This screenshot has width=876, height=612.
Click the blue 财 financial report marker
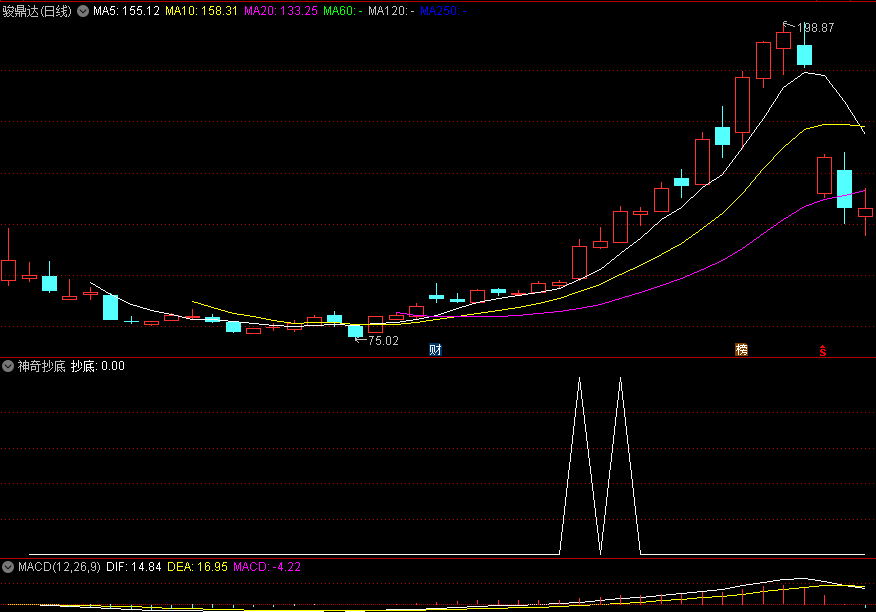pyautogui.click(x=435, y=350)
